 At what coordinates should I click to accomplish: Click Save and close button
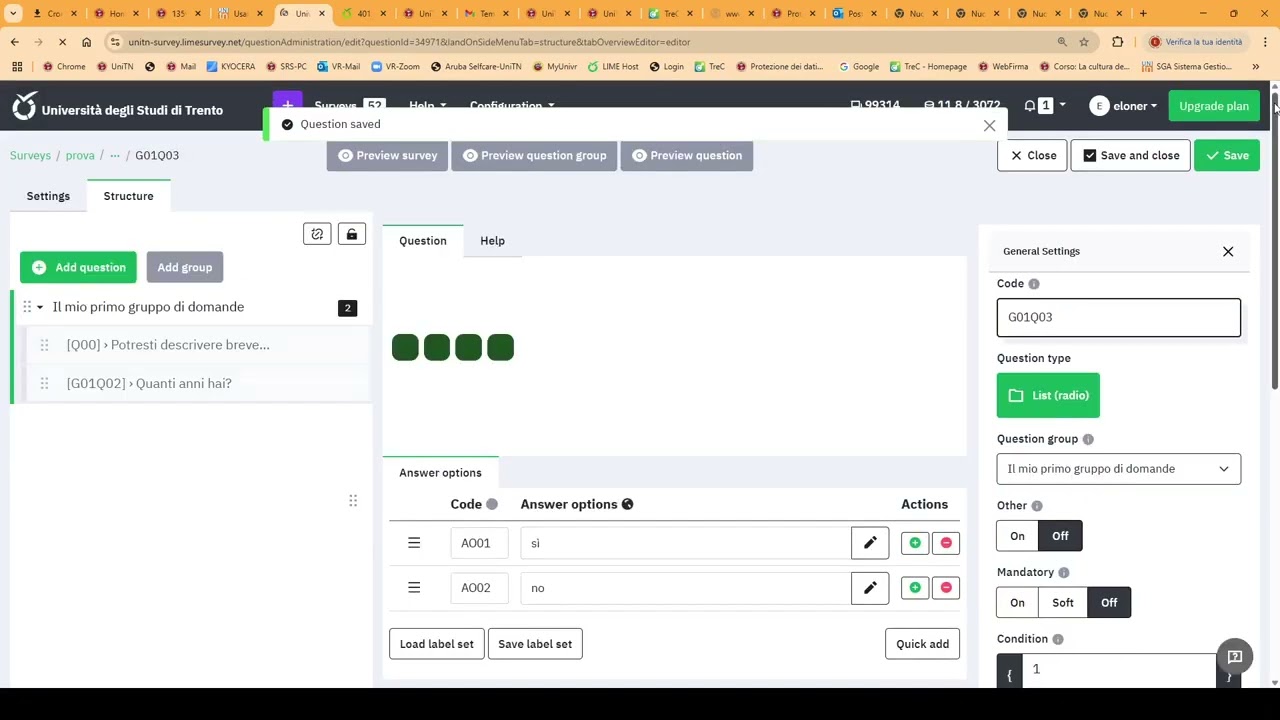[1131, 156]
